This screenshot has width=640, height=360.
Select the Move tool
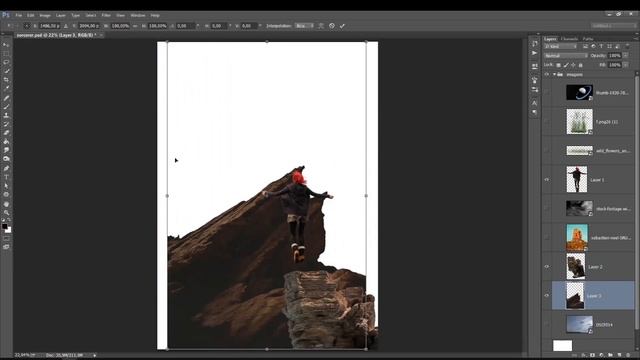tap(6, 44)
